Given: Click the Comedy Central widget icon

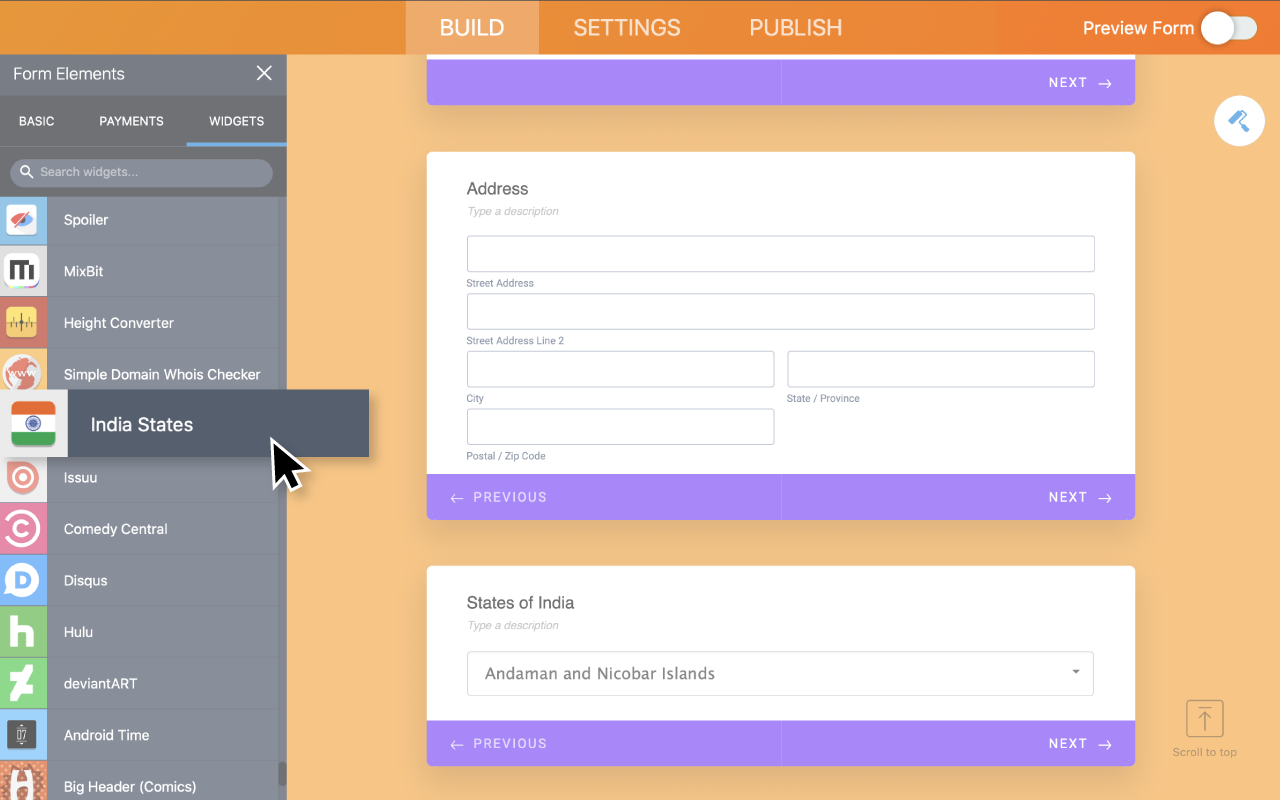Looking at the screenshot, I should [22, 529].
